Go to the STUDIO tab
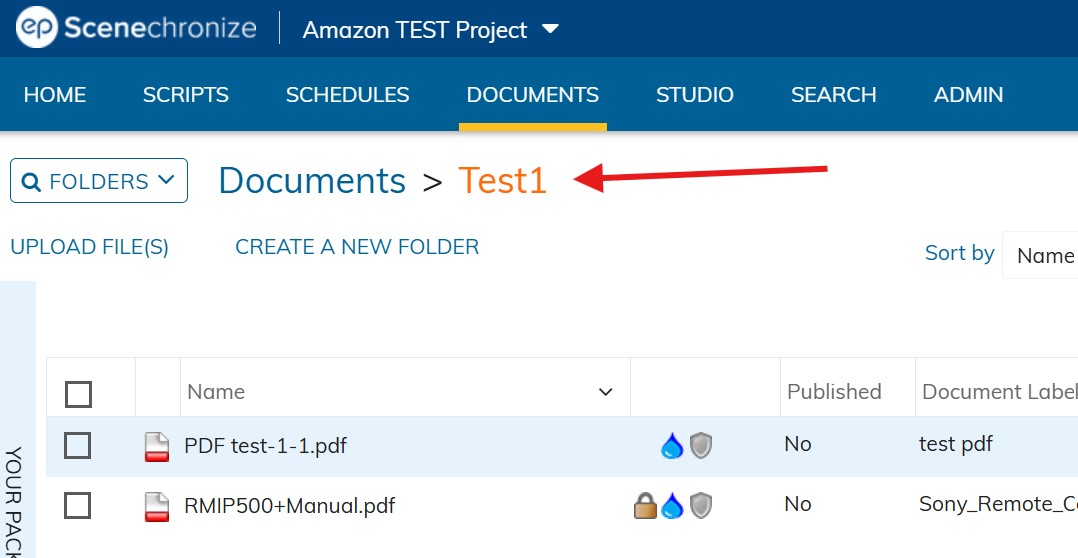Image resolution: width=1078 pixels, height=558 pixels. click(x=694, y=95)
